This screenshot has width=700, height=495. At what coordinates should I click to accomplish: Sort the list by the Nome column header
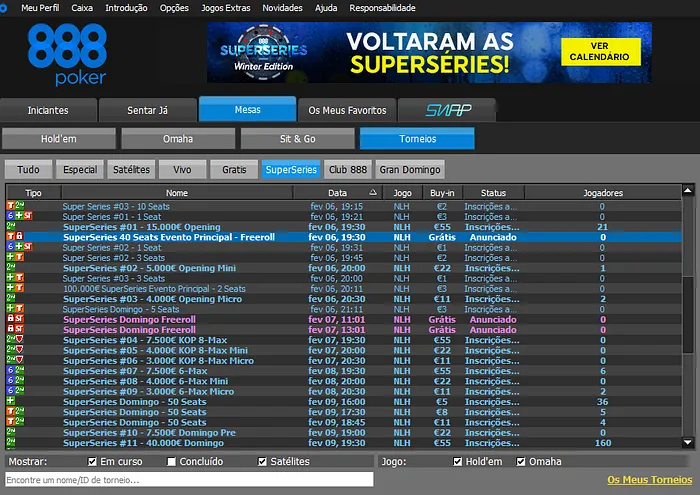click(x=177, y=193)
